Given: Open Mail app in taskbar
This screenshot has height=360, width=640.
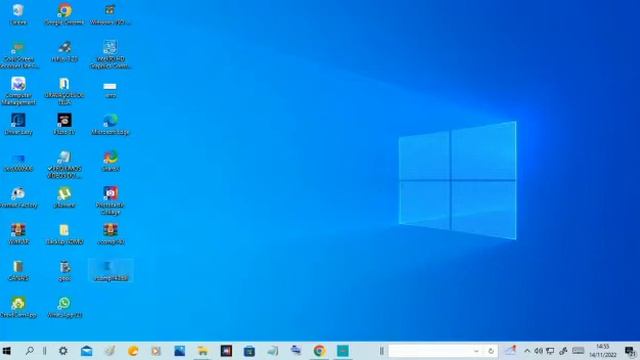Looking at the screenshot, I should point(87,351).
